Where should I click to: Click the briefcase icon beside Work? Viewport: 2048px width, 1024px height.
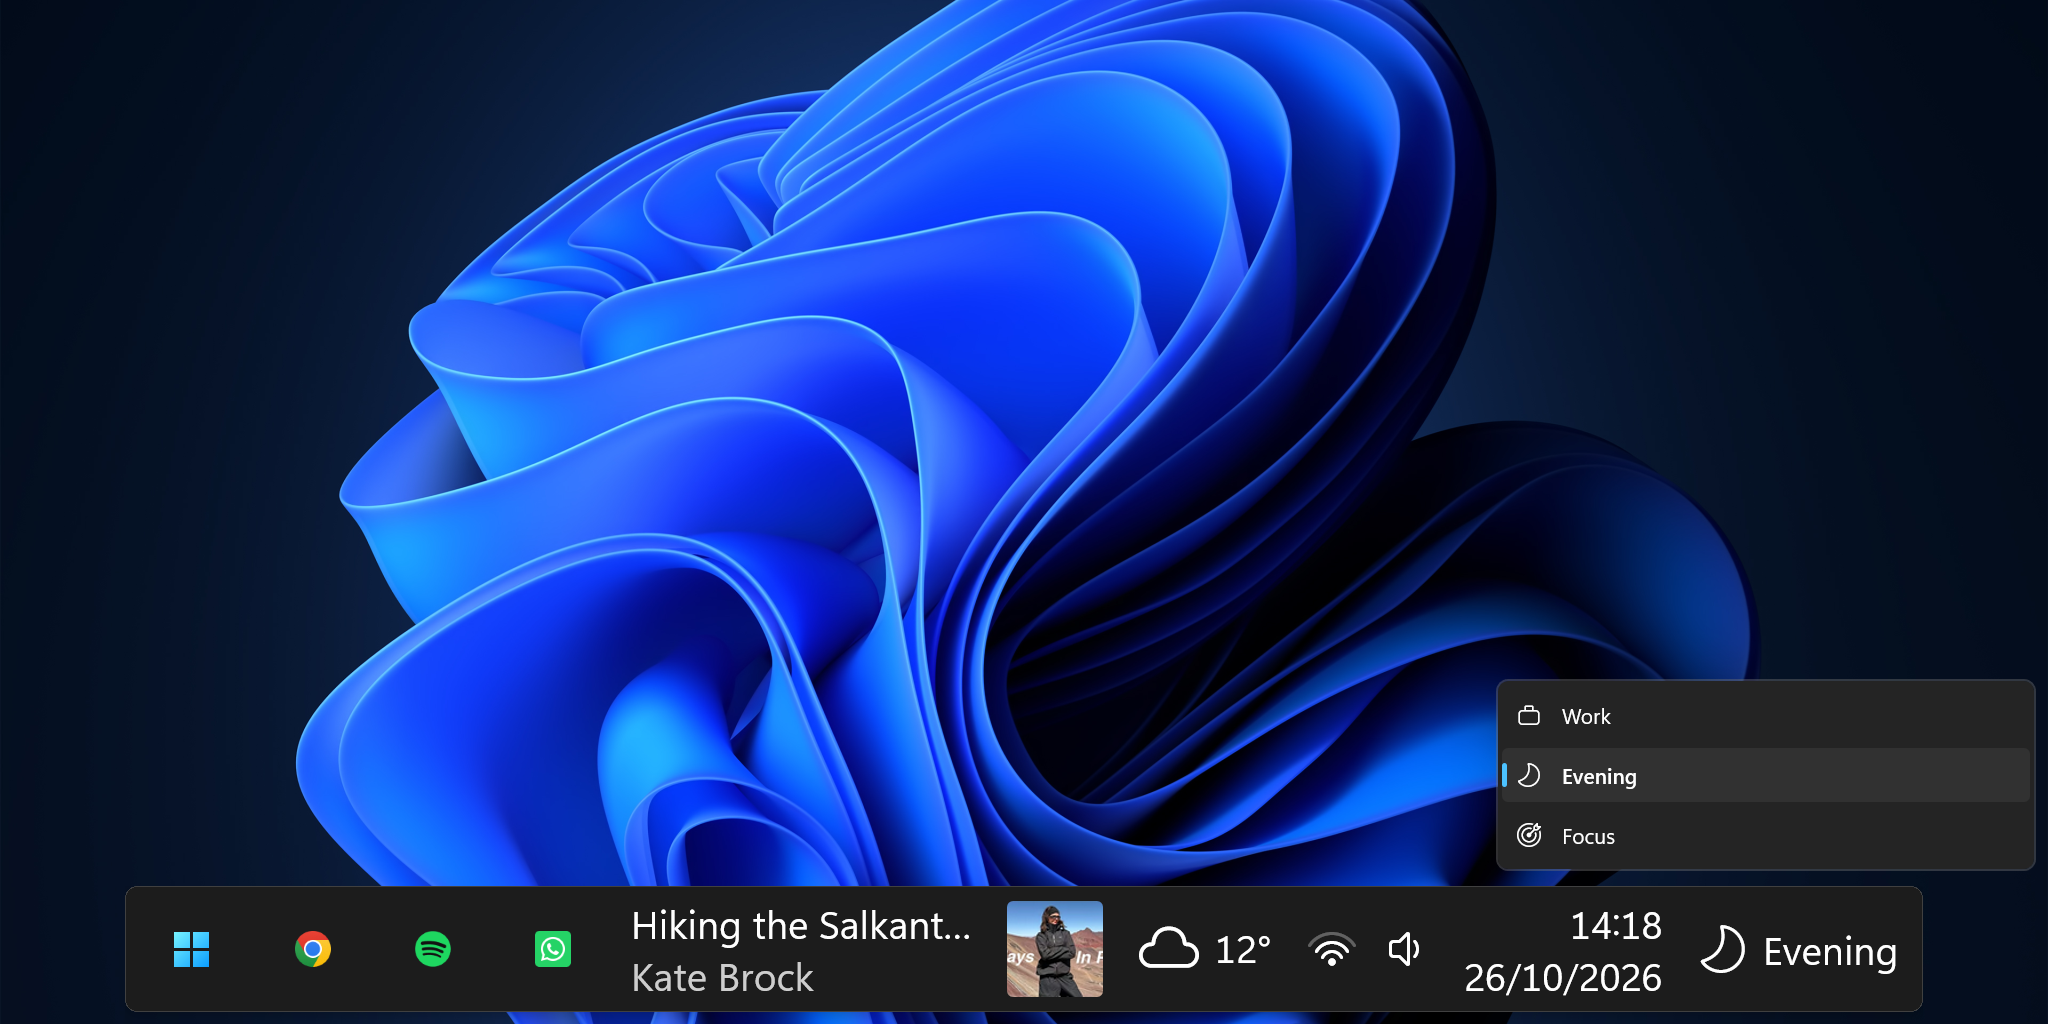coord(1529,716)
